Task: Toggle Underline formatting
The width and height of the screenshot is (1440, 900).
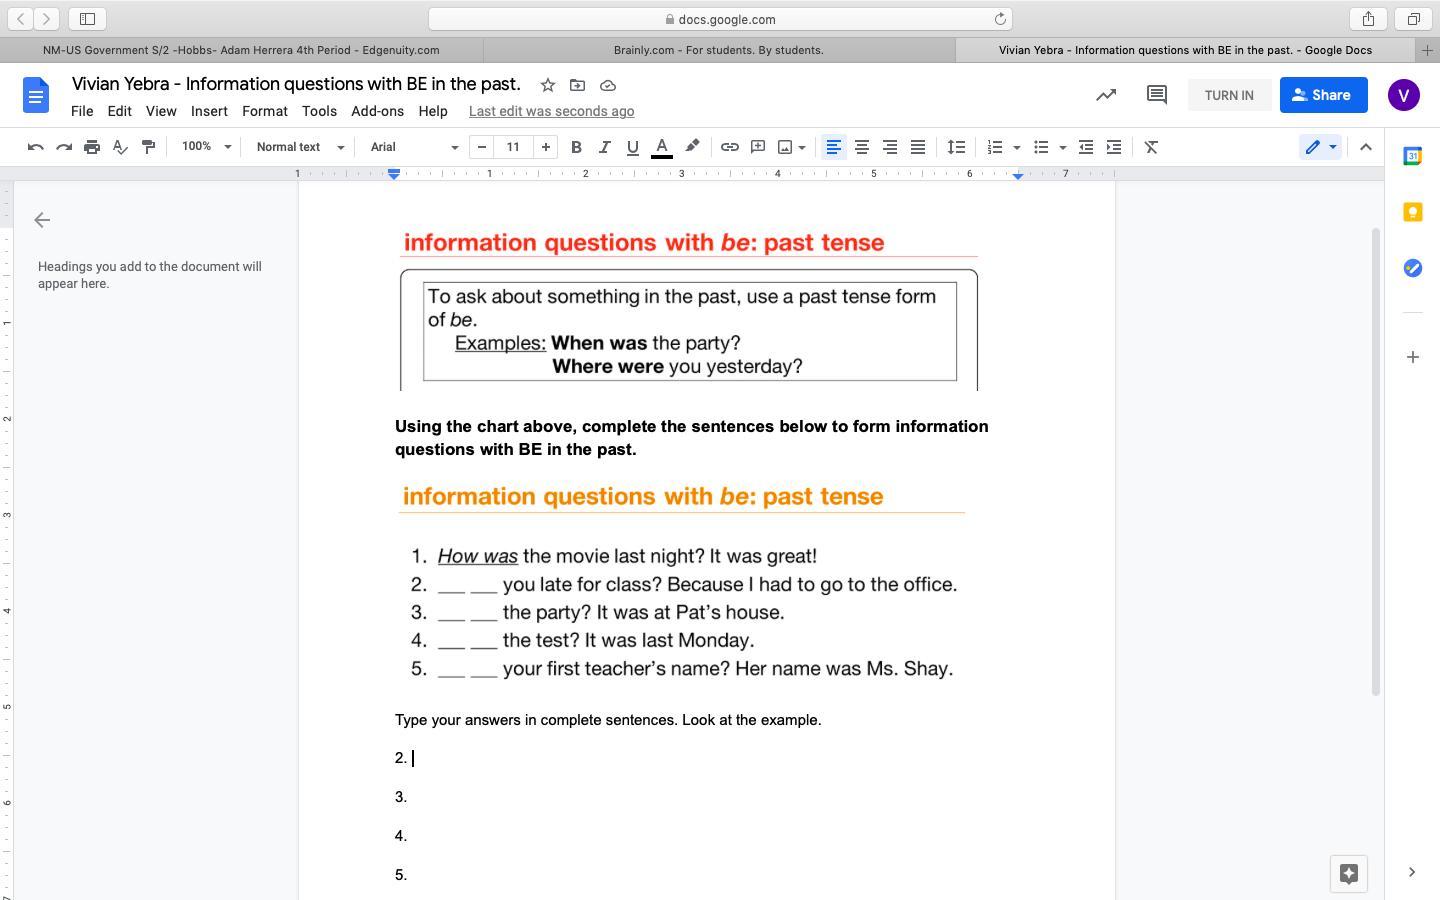Action: [632, 147]
